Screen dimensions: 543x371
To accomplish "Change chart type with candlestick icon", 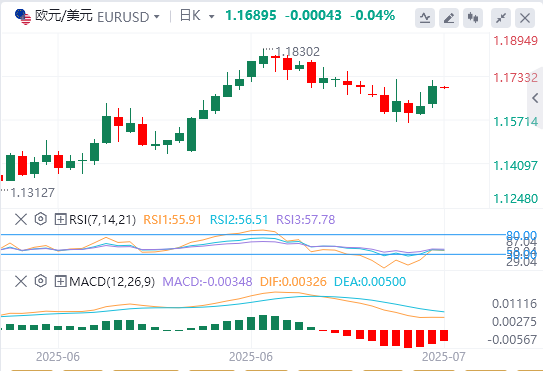I will coord(473,18).
